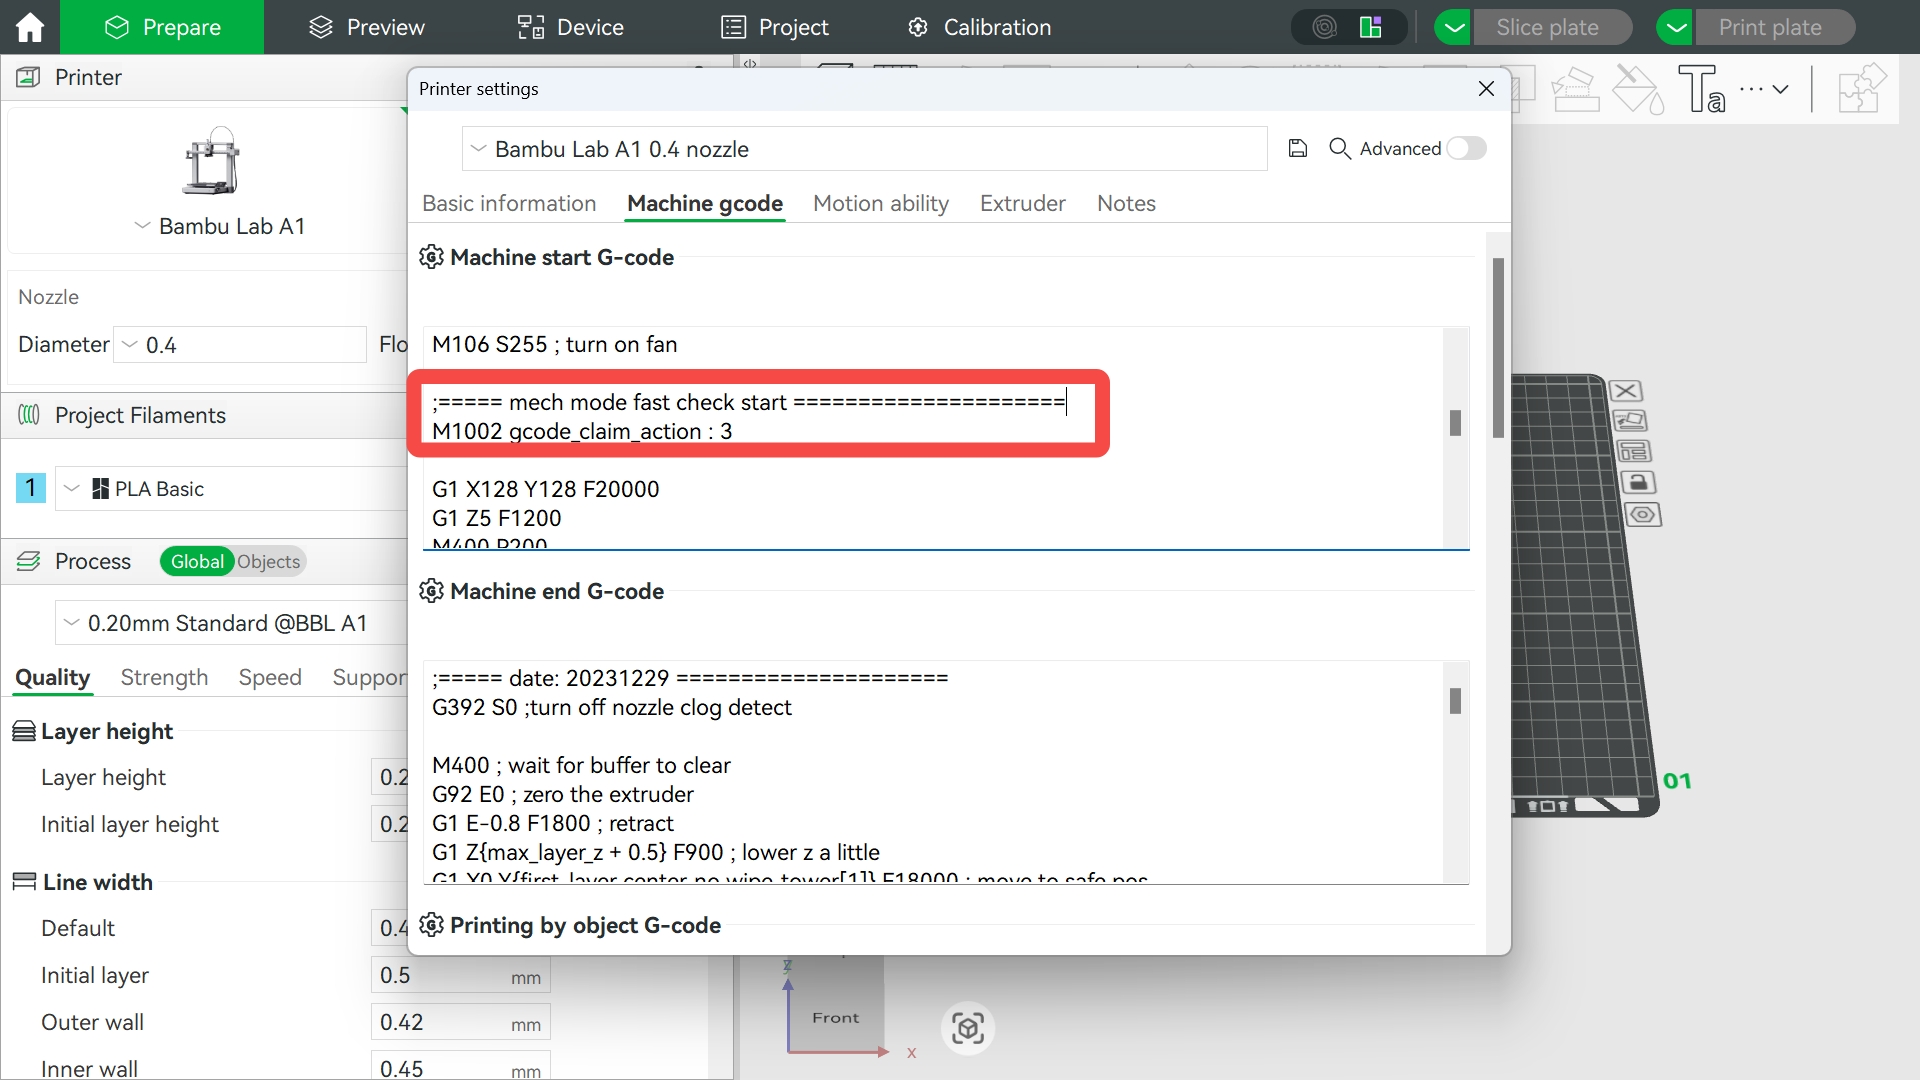Open the Print plate green dropdown arrow

tap(1676, 27)
